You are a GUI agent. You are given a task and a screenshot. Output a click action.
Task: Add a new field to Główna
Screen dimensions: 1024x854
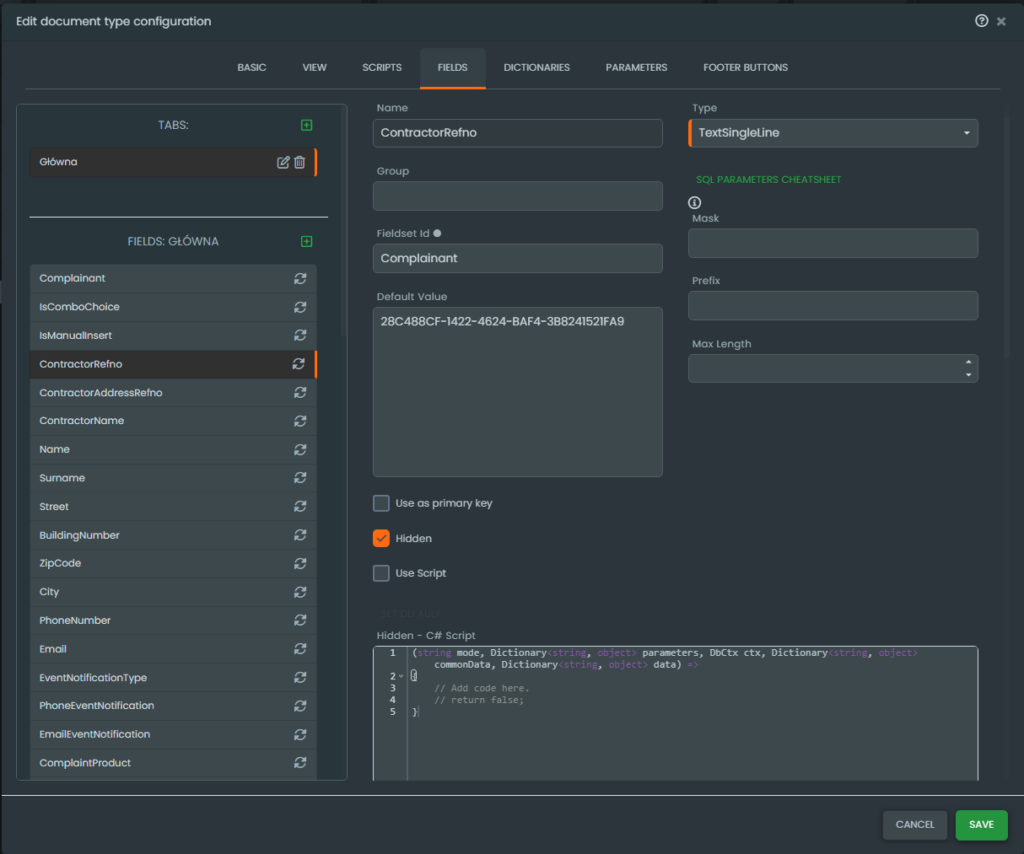click(x=307, y=241)
